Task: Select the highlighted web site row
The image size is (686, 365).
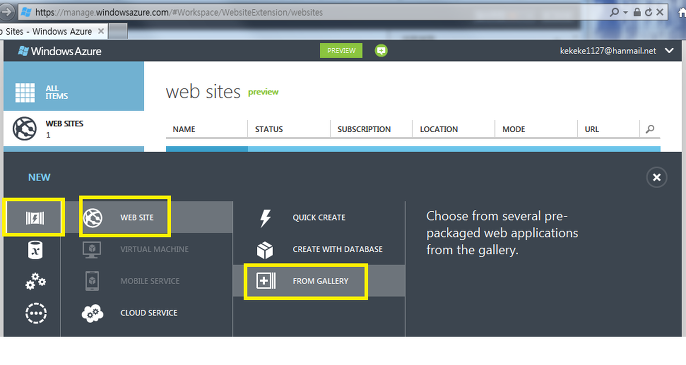Action: tap(413, 149)
